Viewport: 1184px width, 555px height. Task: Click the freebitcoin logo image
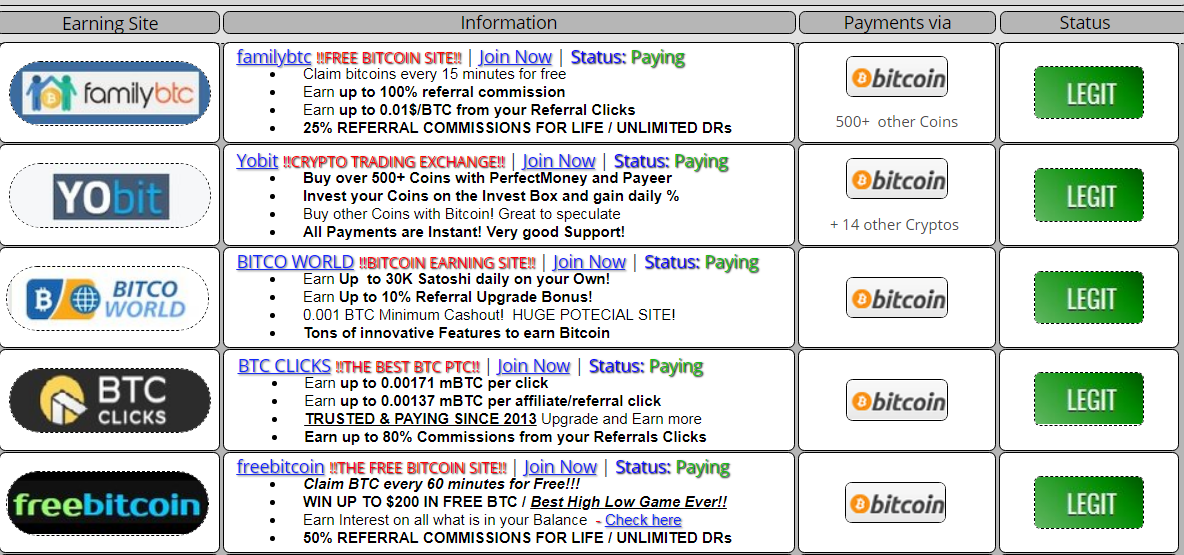coord(109,504)
